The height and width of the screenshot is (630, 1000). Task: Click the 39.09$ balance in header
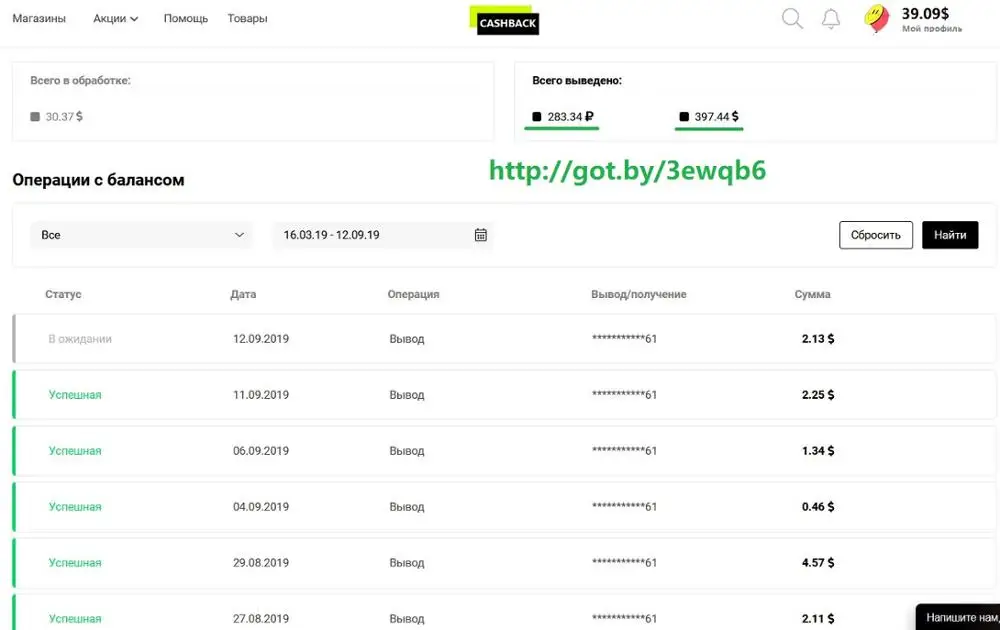click(925, 13)
